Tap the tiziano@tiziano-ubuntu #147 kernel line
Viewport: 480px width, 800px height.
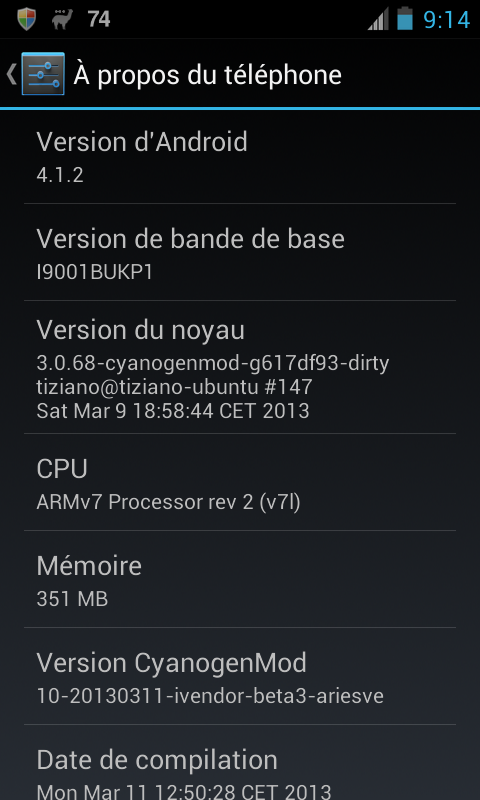tap(174, 387)
